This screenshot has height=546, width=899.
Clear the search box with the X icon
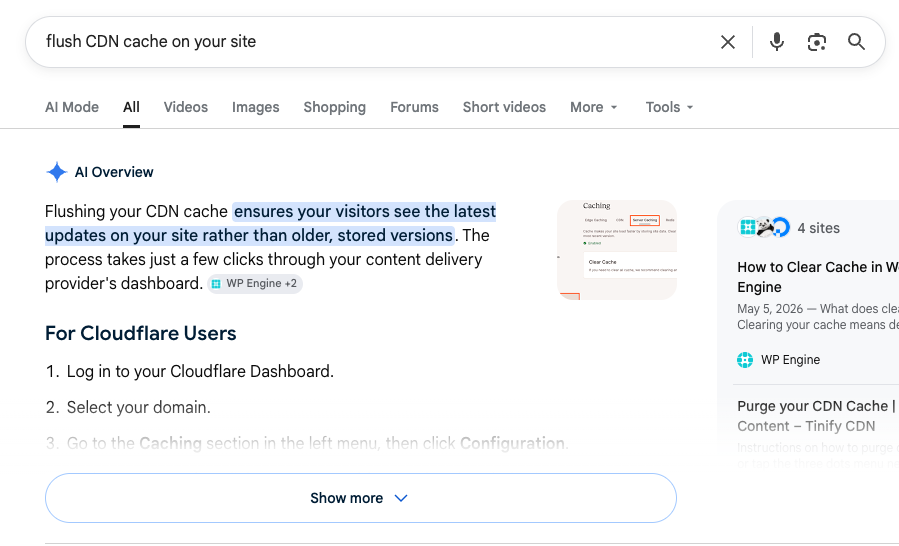tap(728, 42)
